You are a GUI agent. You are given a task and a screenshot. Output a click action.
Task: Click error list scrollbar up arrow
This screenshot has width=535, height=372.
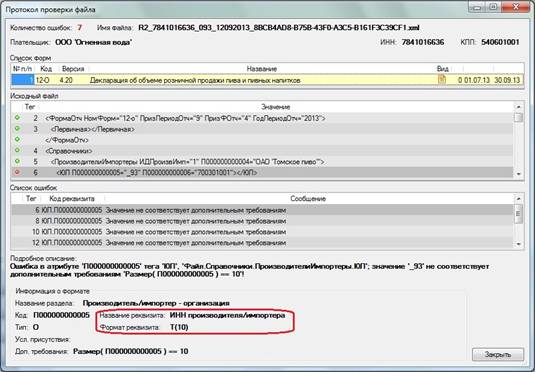[x=518, y=198]
